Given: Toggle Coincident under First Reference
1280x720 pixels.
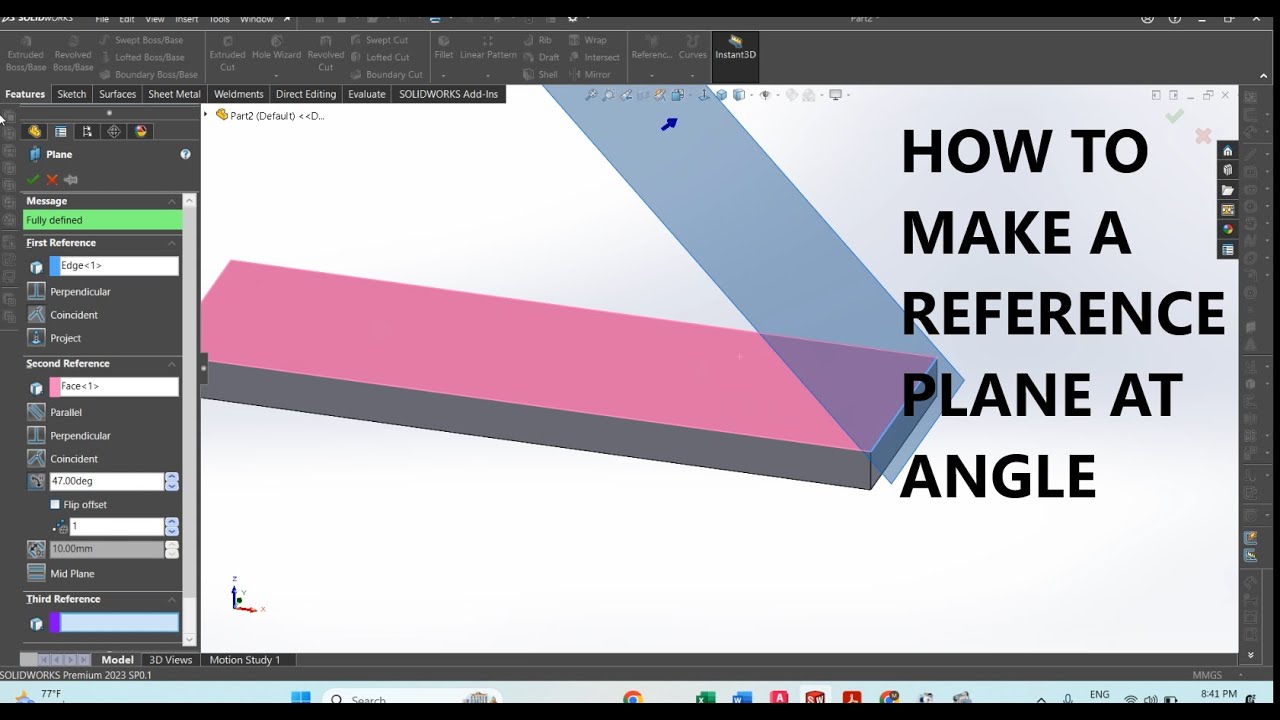Looking at the screenshot, I should click(x=36, y=314).
